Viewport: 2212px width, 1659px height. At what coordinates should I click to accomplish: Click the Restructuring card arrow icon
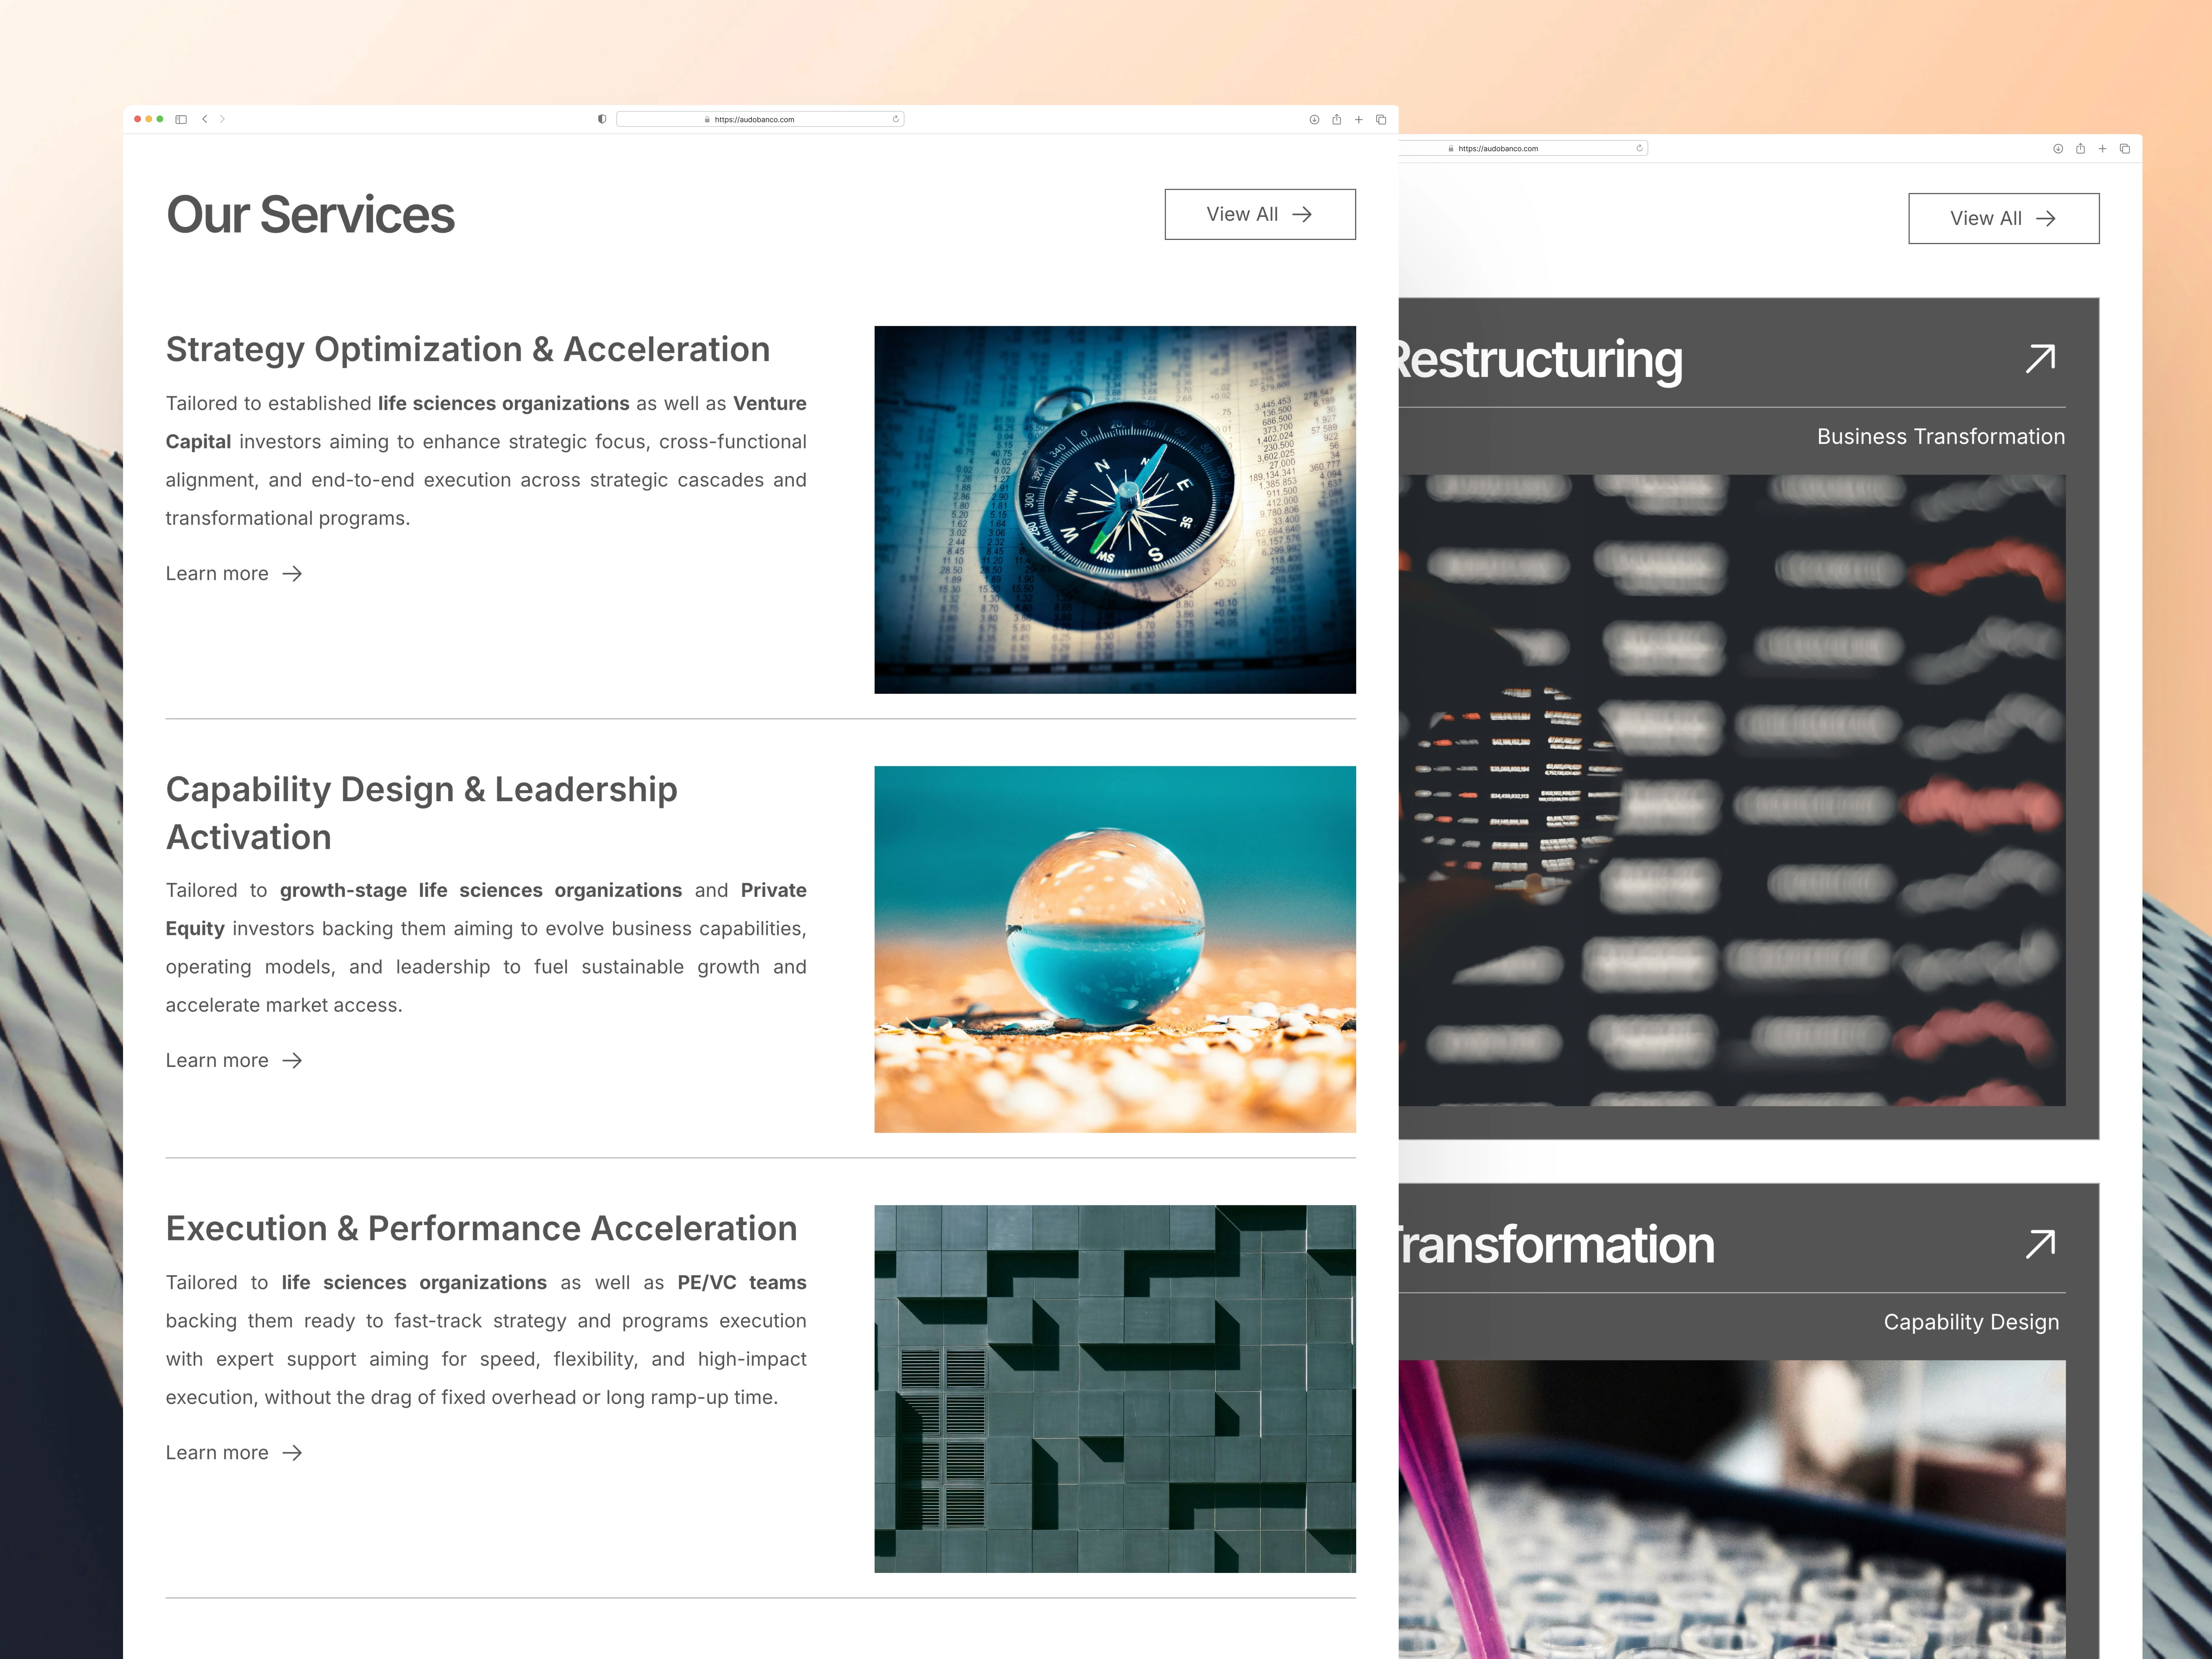[2040, 358]
